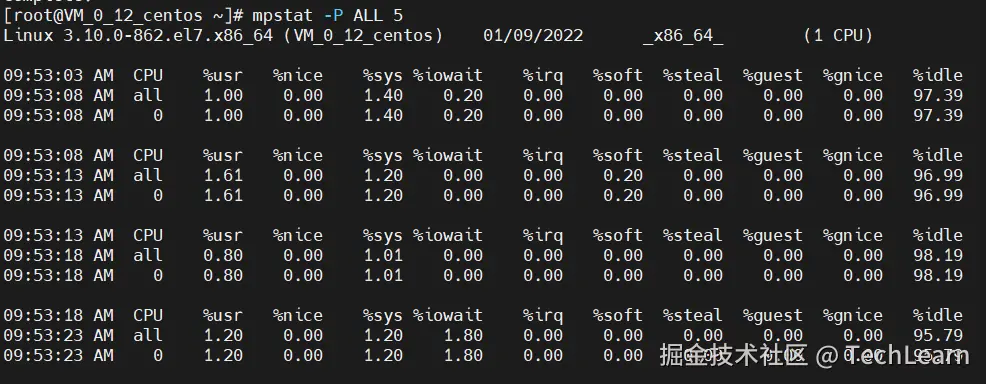Click the (1 CPU) text in header
The image size is (986, 384).
838,36
